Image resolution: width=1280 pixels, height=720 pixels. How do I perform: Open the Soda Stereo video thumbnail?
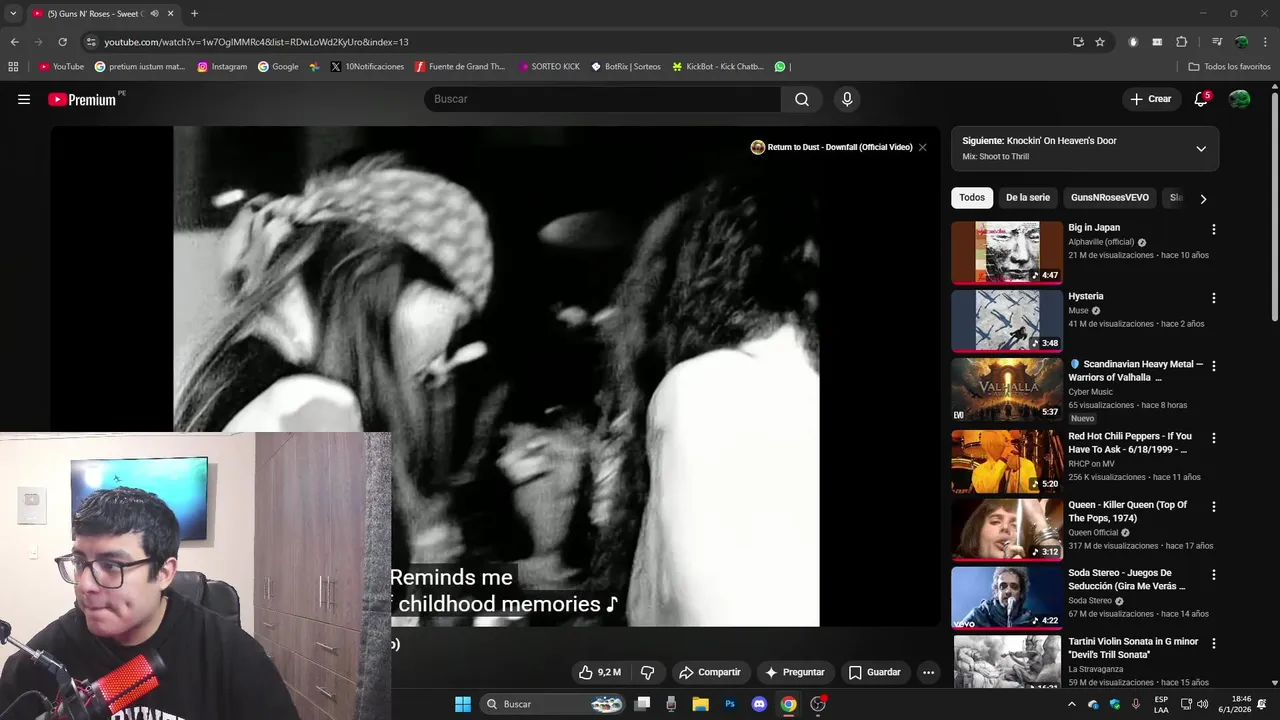coord(1007,598)
